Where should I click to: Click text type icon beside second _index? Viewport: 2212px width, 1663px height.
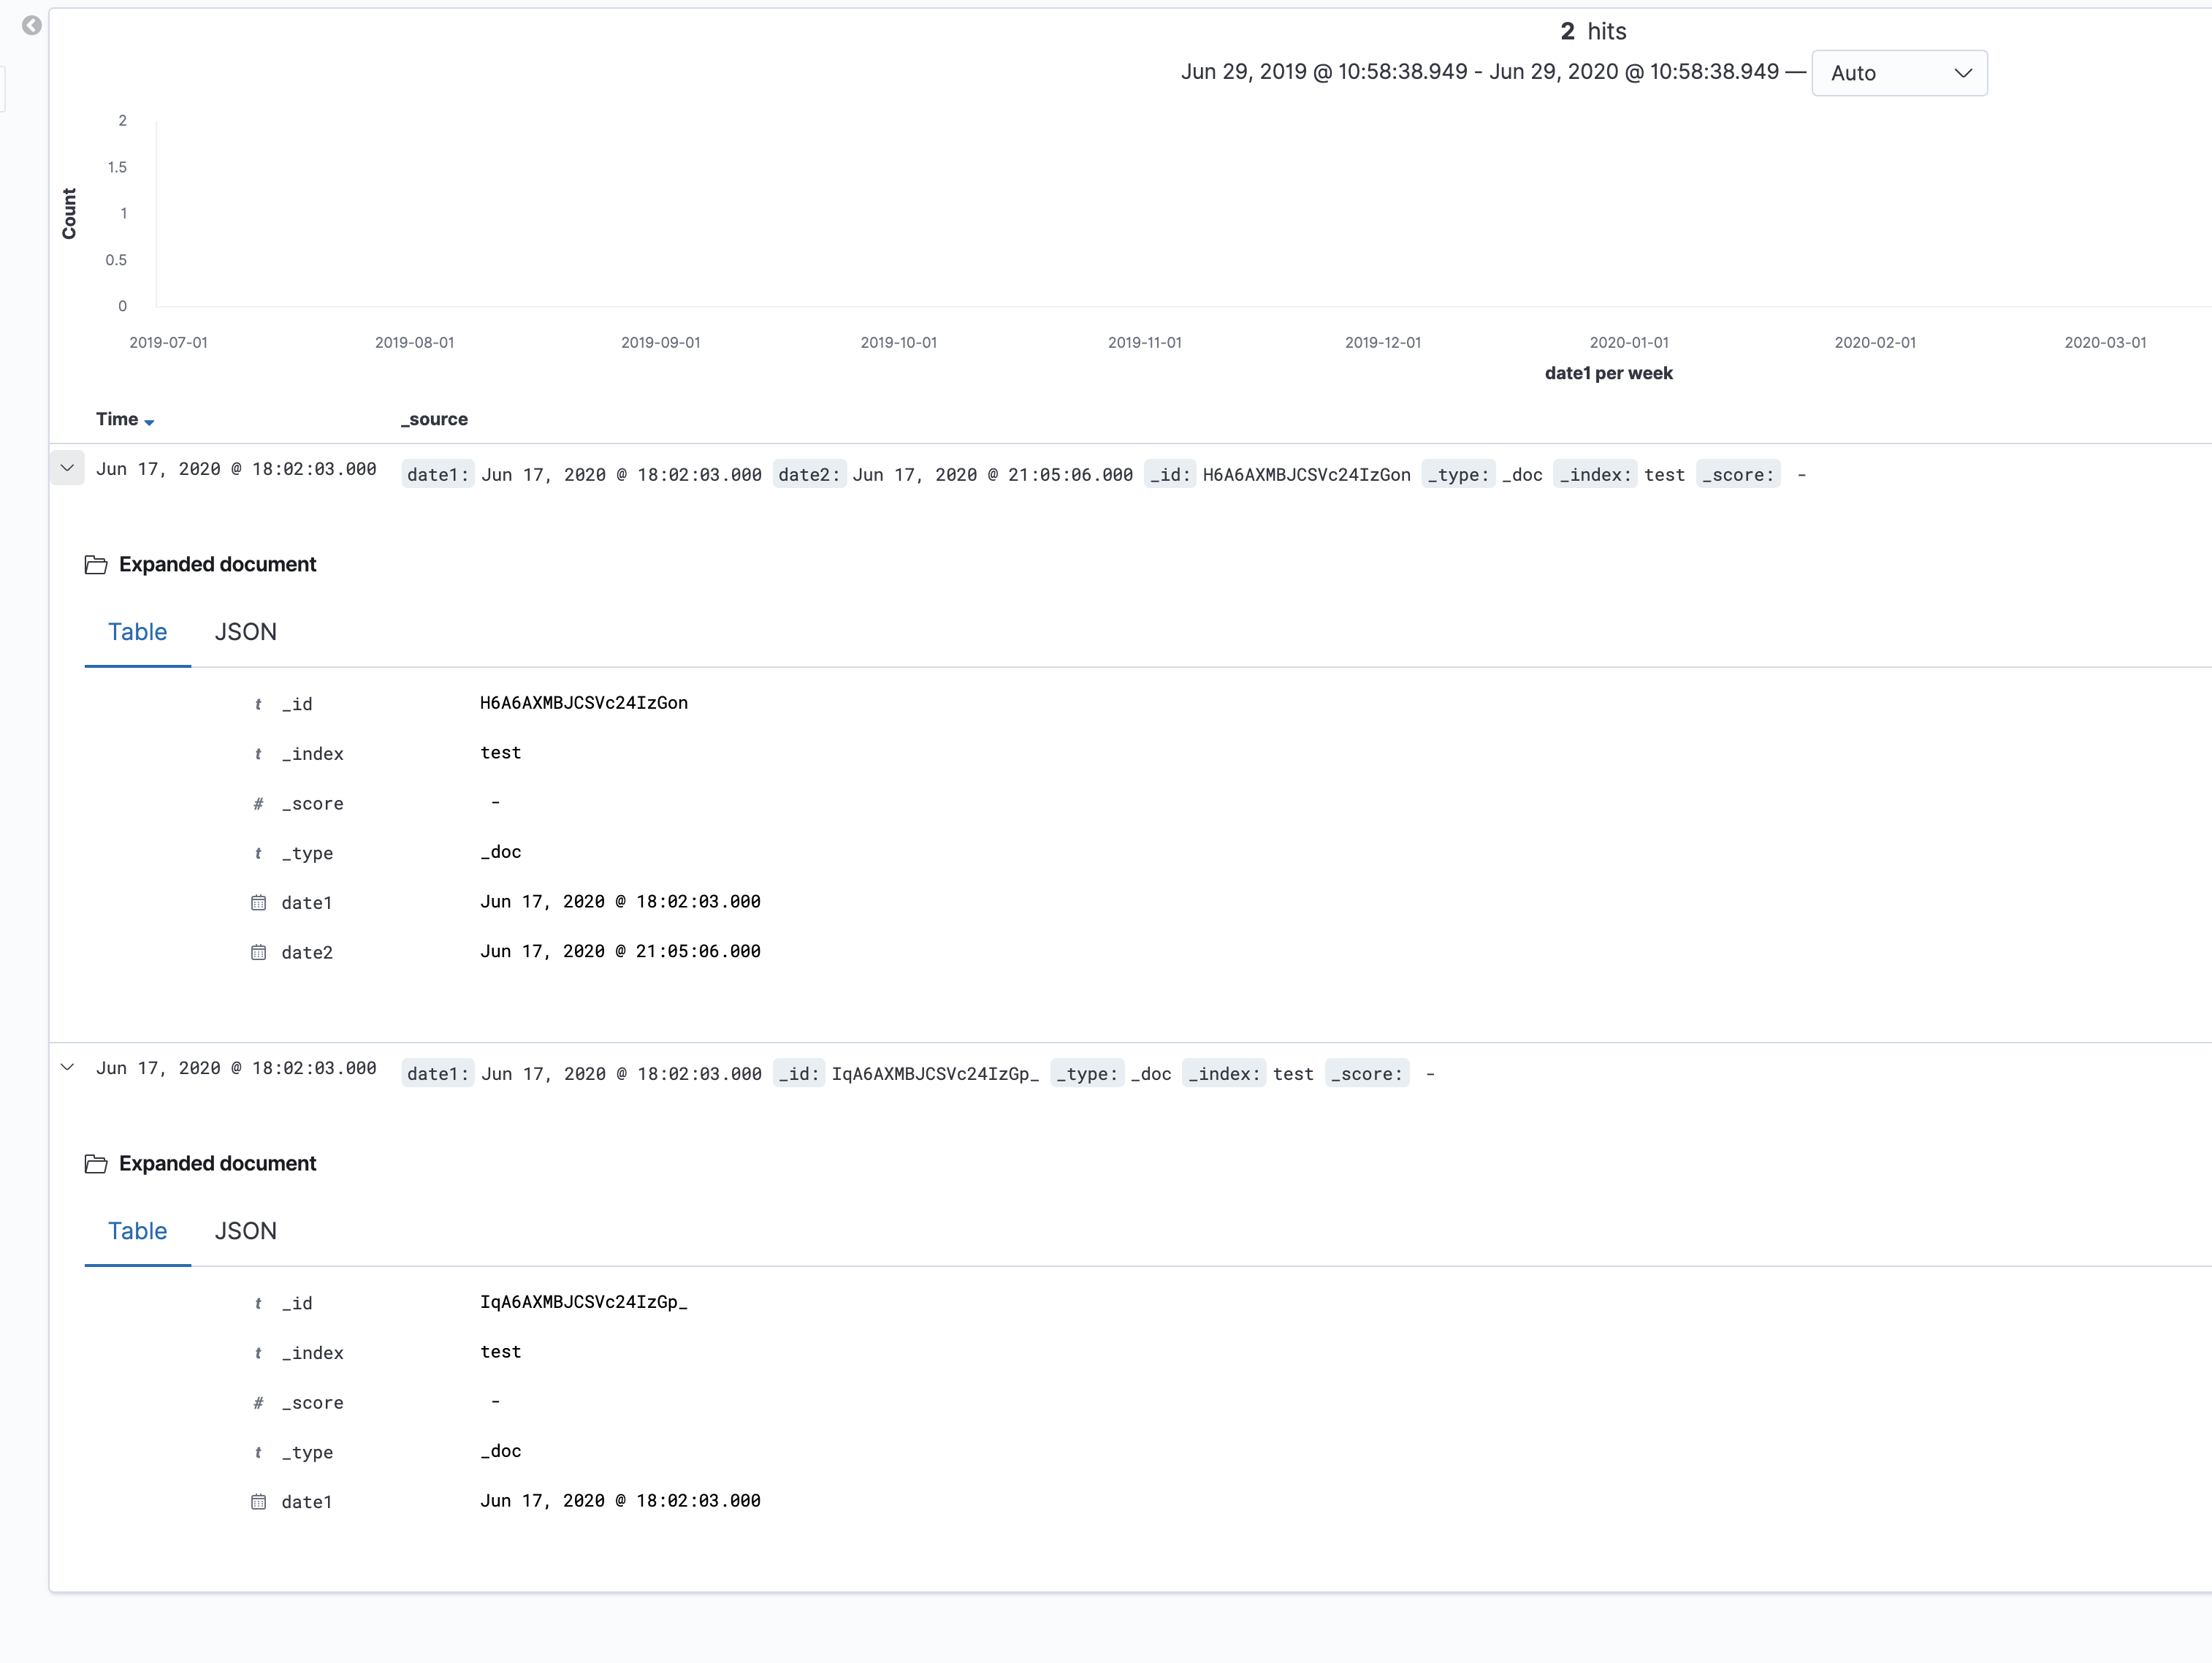pos(258,1353)
